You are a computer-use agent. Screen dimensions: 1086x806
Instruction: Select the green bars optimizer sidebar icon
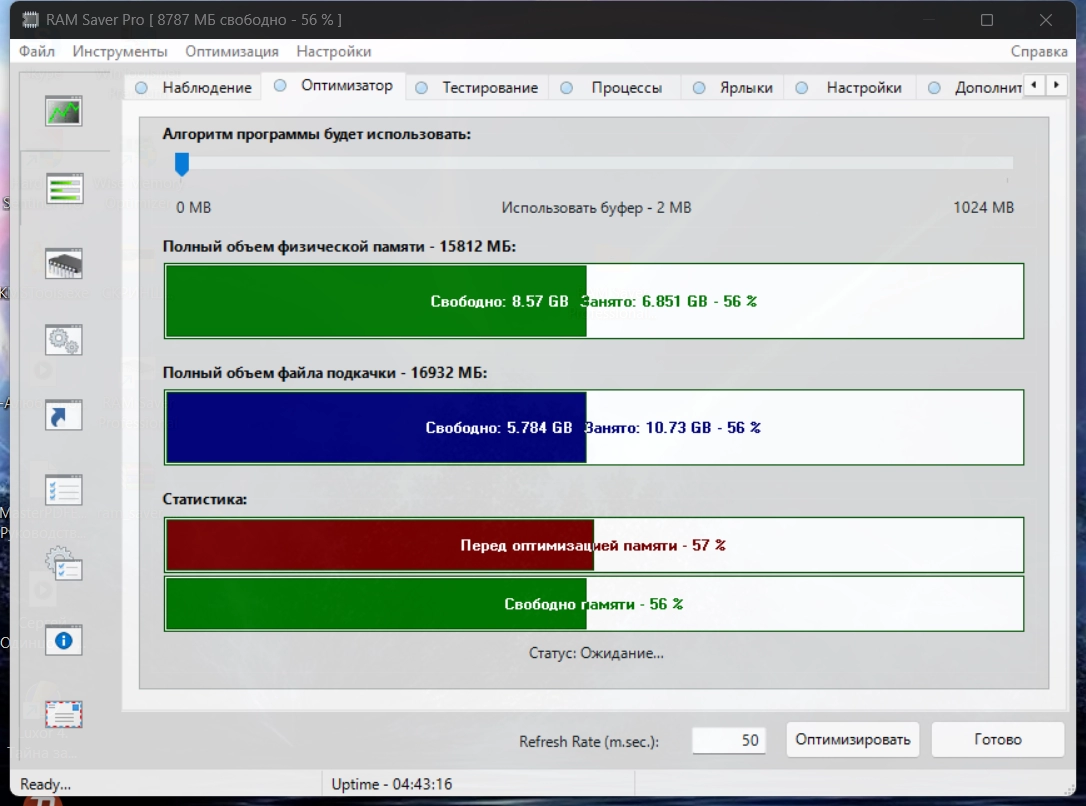pyautogui.click(x=64, y=188)
